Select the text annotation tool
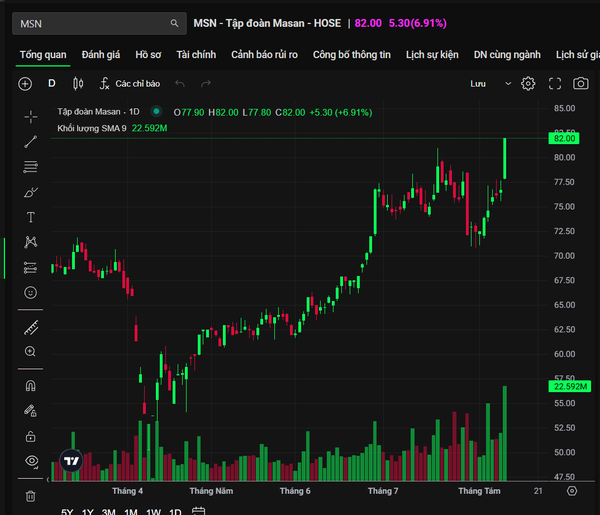600x515 pixels. (x=31, y=217)
